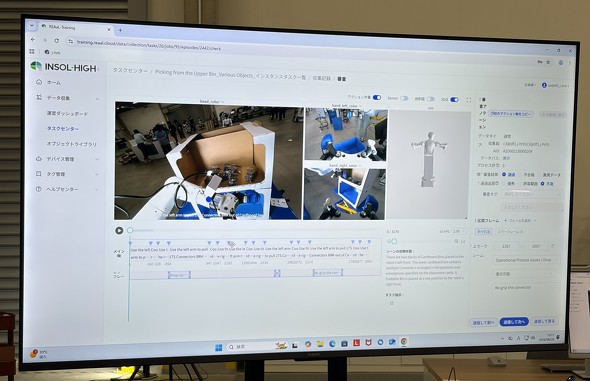Toggle the アクション字幕 switch
The height and width of the screenshot is (381, 590).
coord(377,97)
